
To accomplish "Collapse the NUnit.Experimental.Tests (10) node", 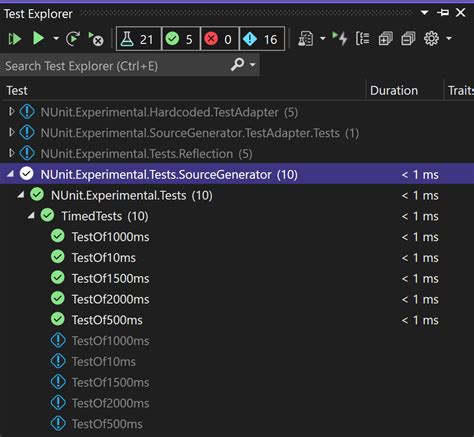I will (21, 195).
